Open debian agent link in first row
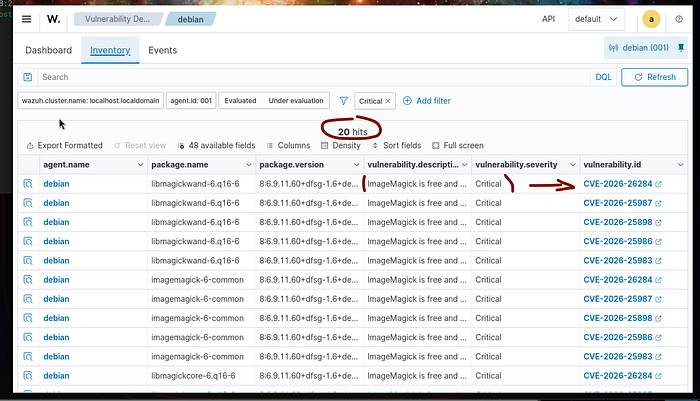 (56, 184)
